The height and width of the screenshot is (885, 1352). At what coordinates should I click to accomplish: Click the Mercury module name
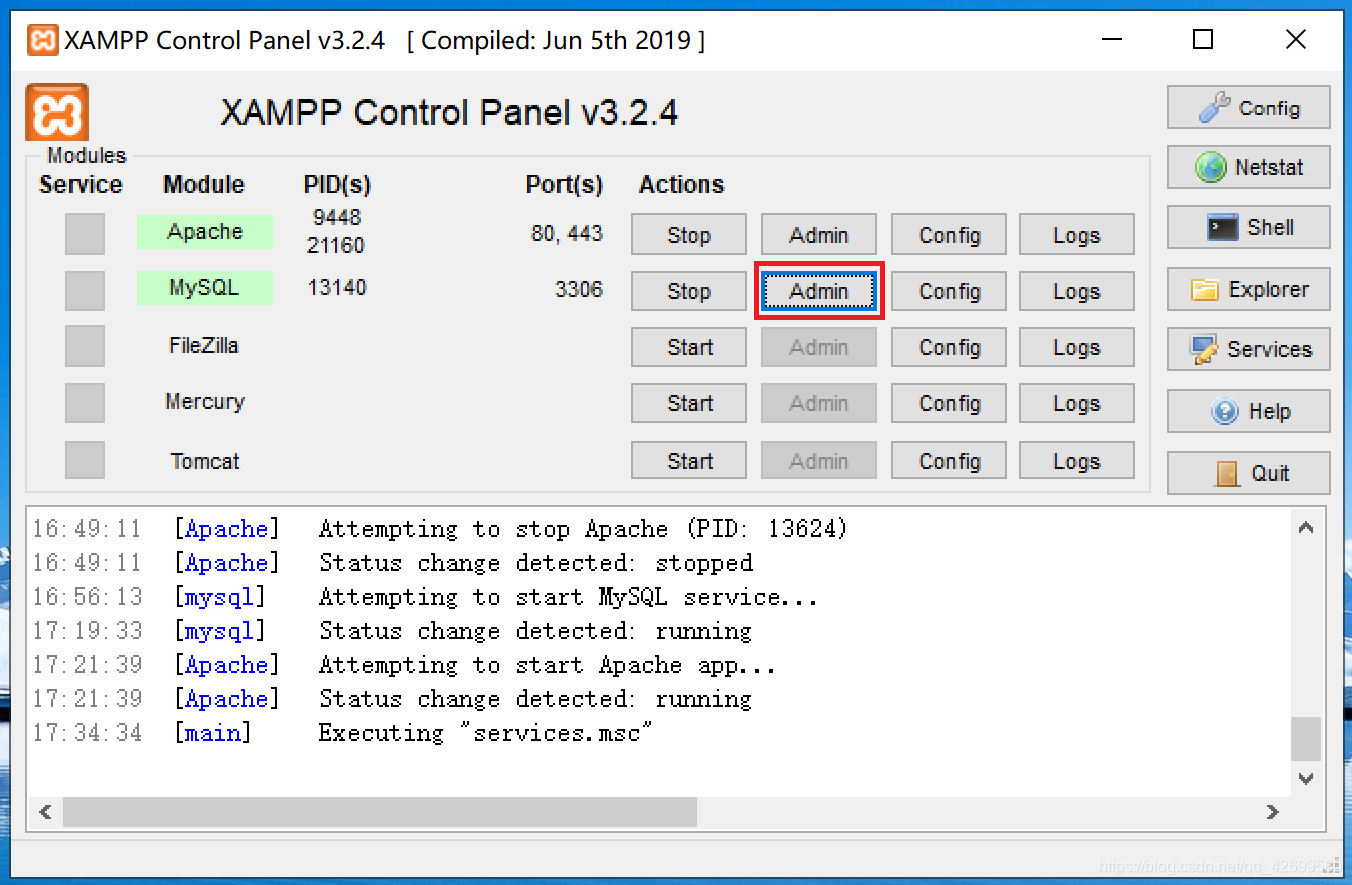coord(205,402)
